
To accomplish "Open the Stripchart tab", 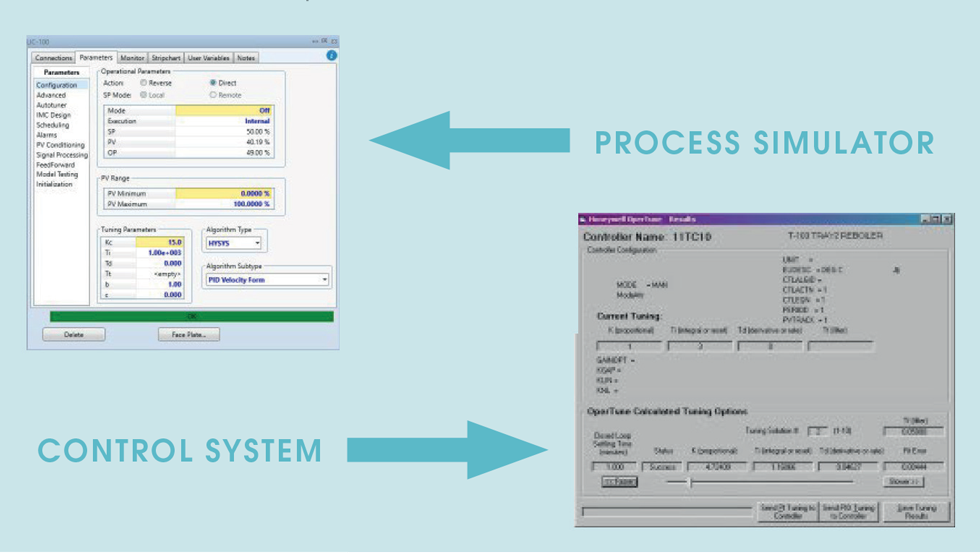I will coord(166,58).
